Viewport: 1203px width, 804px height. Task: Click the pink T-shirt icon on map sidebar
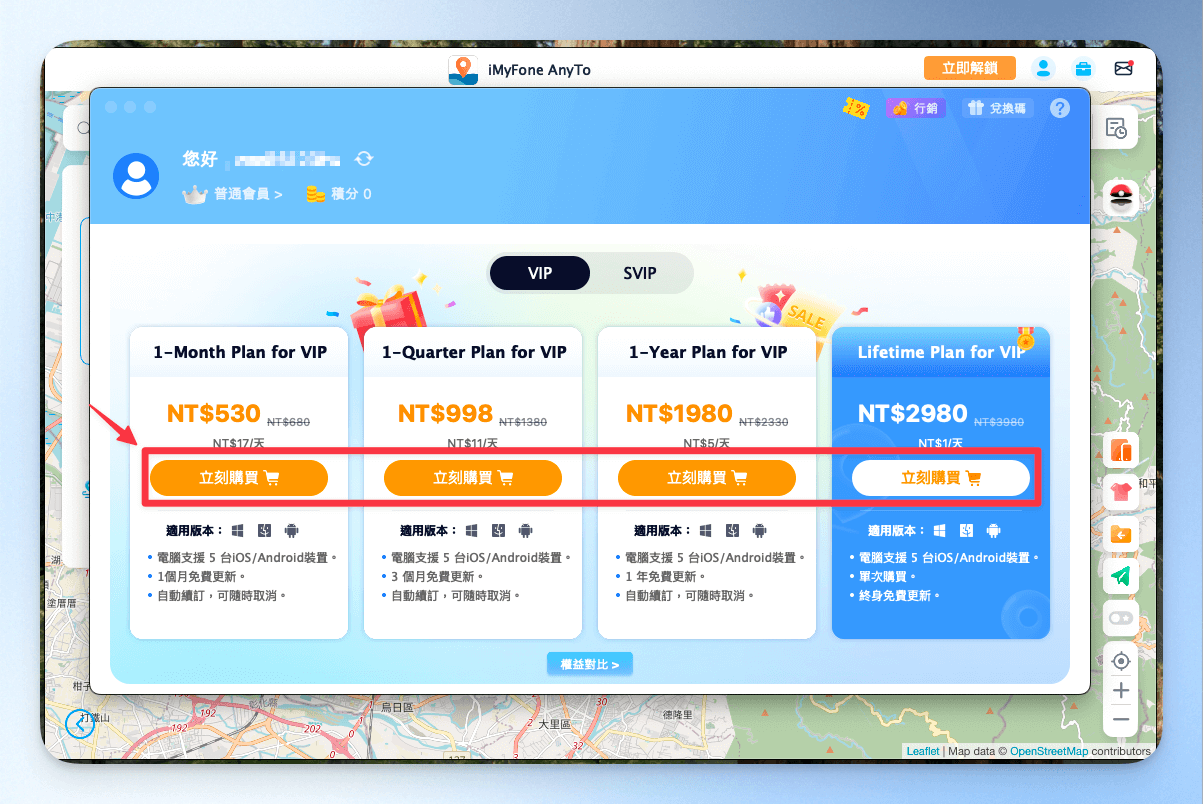[x=1121, y=493]
